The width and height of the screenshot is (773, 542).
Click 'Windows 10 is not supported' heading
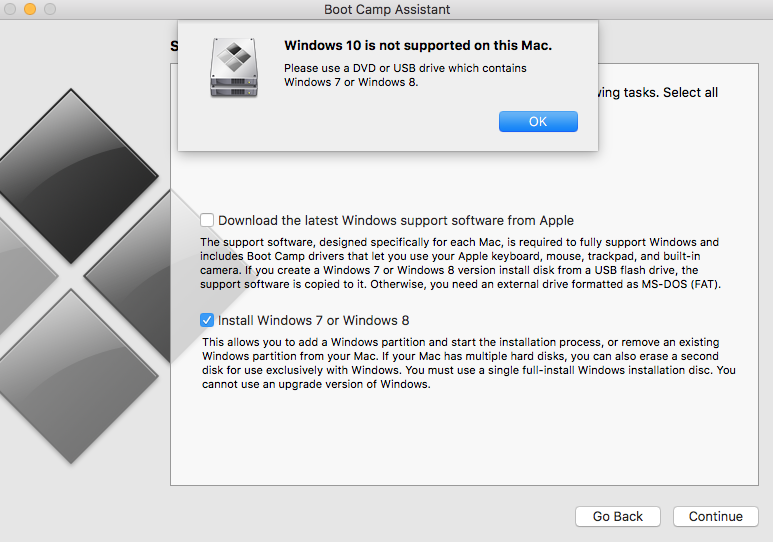[x=418, y=45]
